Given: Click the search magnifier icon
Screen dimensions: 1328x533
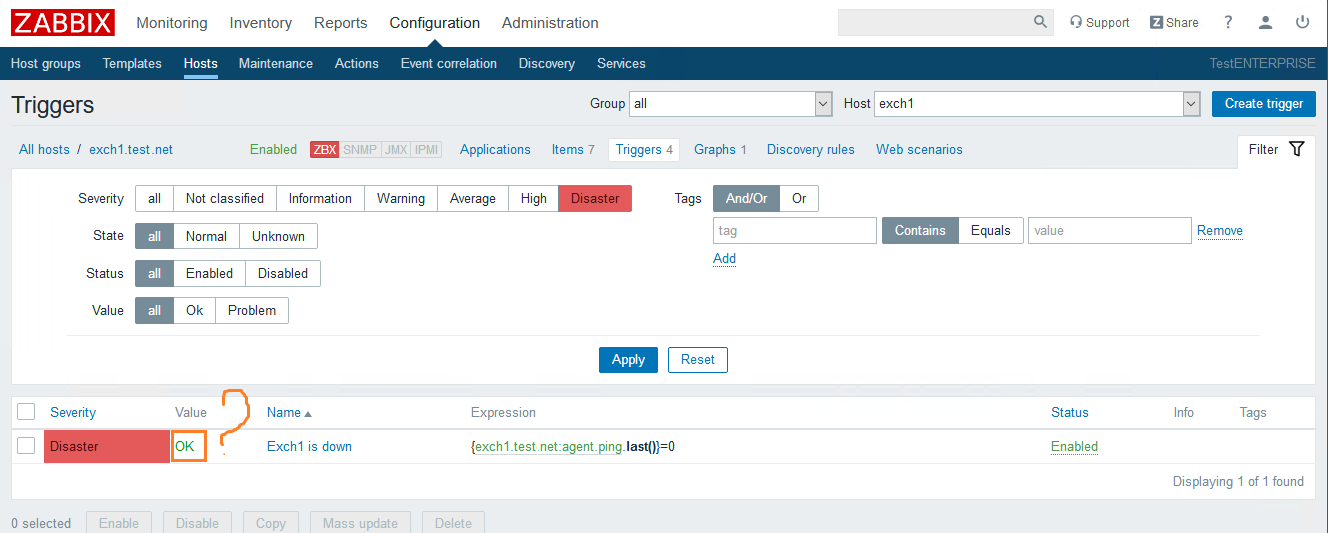Looking at the screenshot, I should click(x=1041, y=22).
